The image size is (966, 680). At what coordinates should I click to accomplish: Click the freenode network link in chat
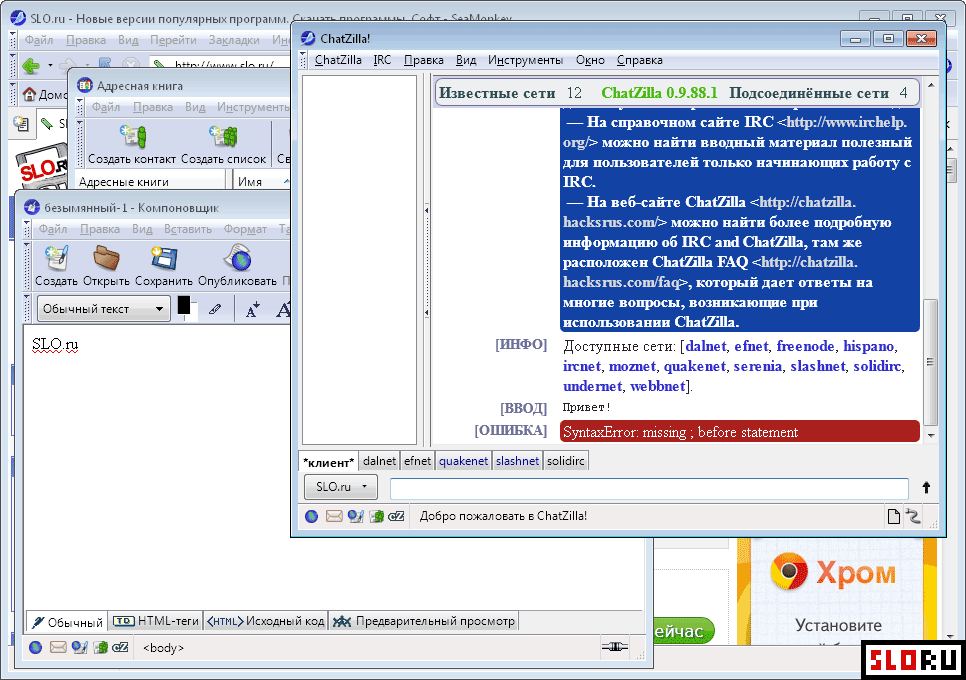tap(805, 346)
